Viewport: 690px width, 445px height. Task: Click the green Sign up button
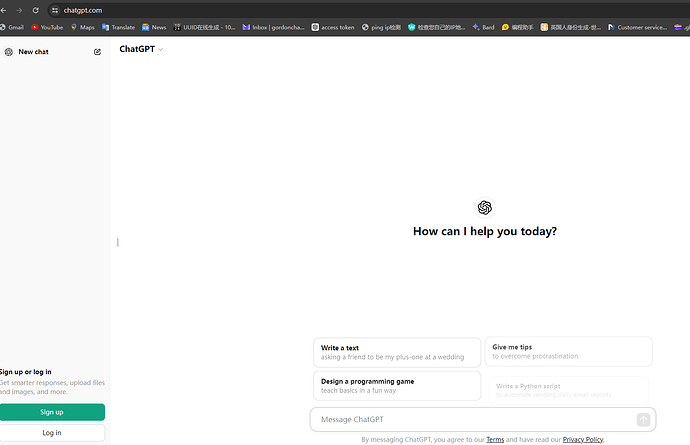(52, 412)
